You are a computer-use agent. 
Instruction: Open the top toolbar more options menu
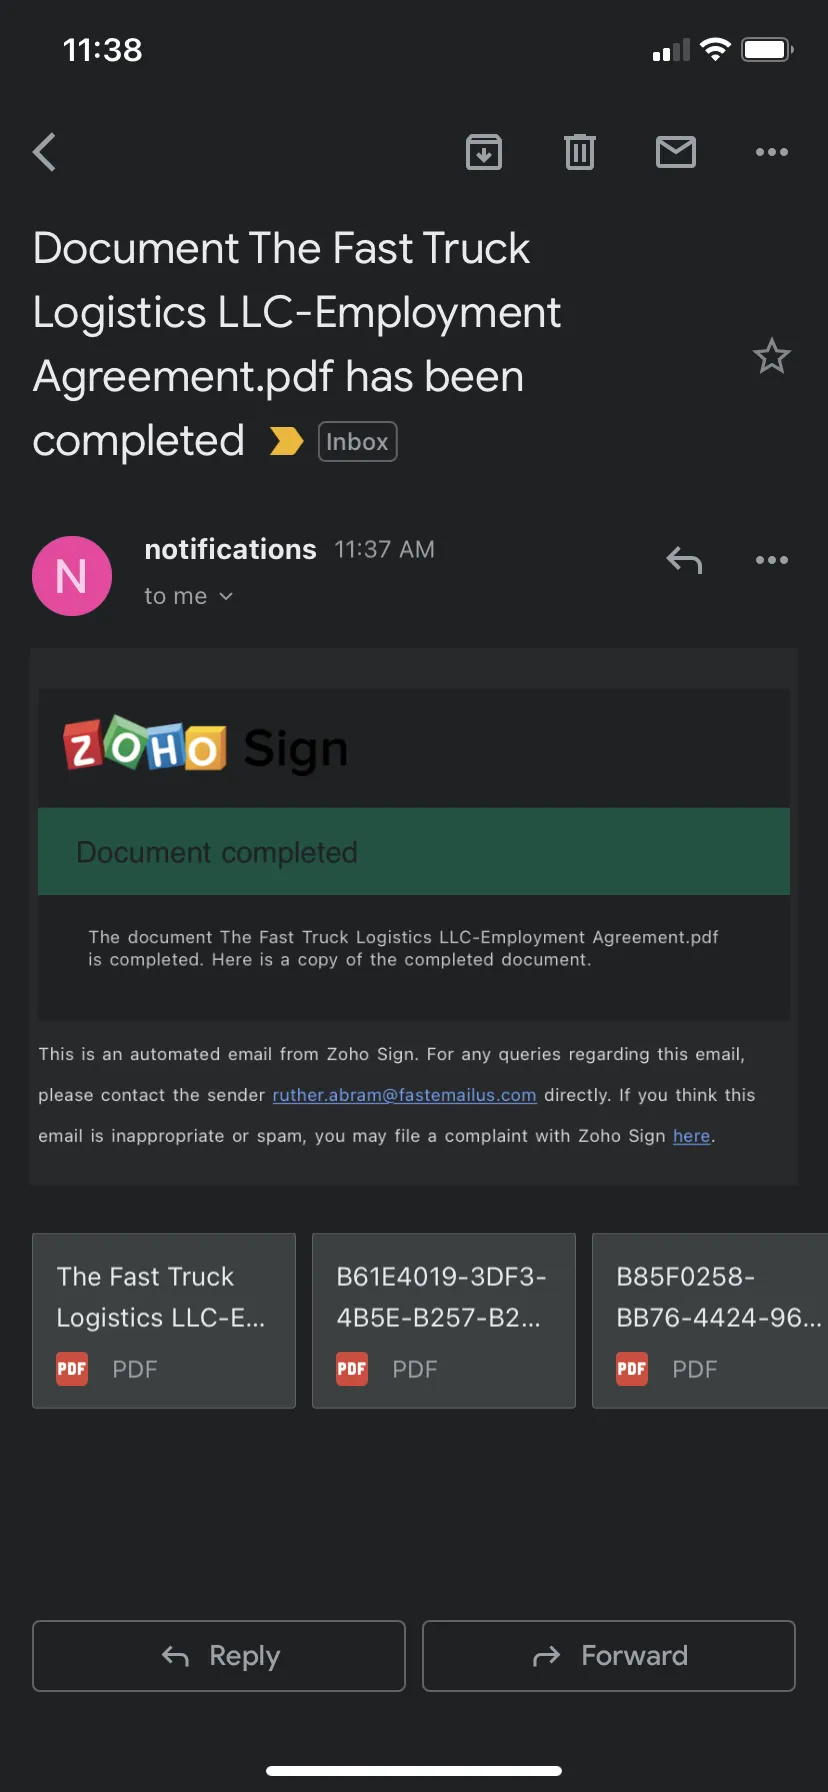tap(772, 152)
